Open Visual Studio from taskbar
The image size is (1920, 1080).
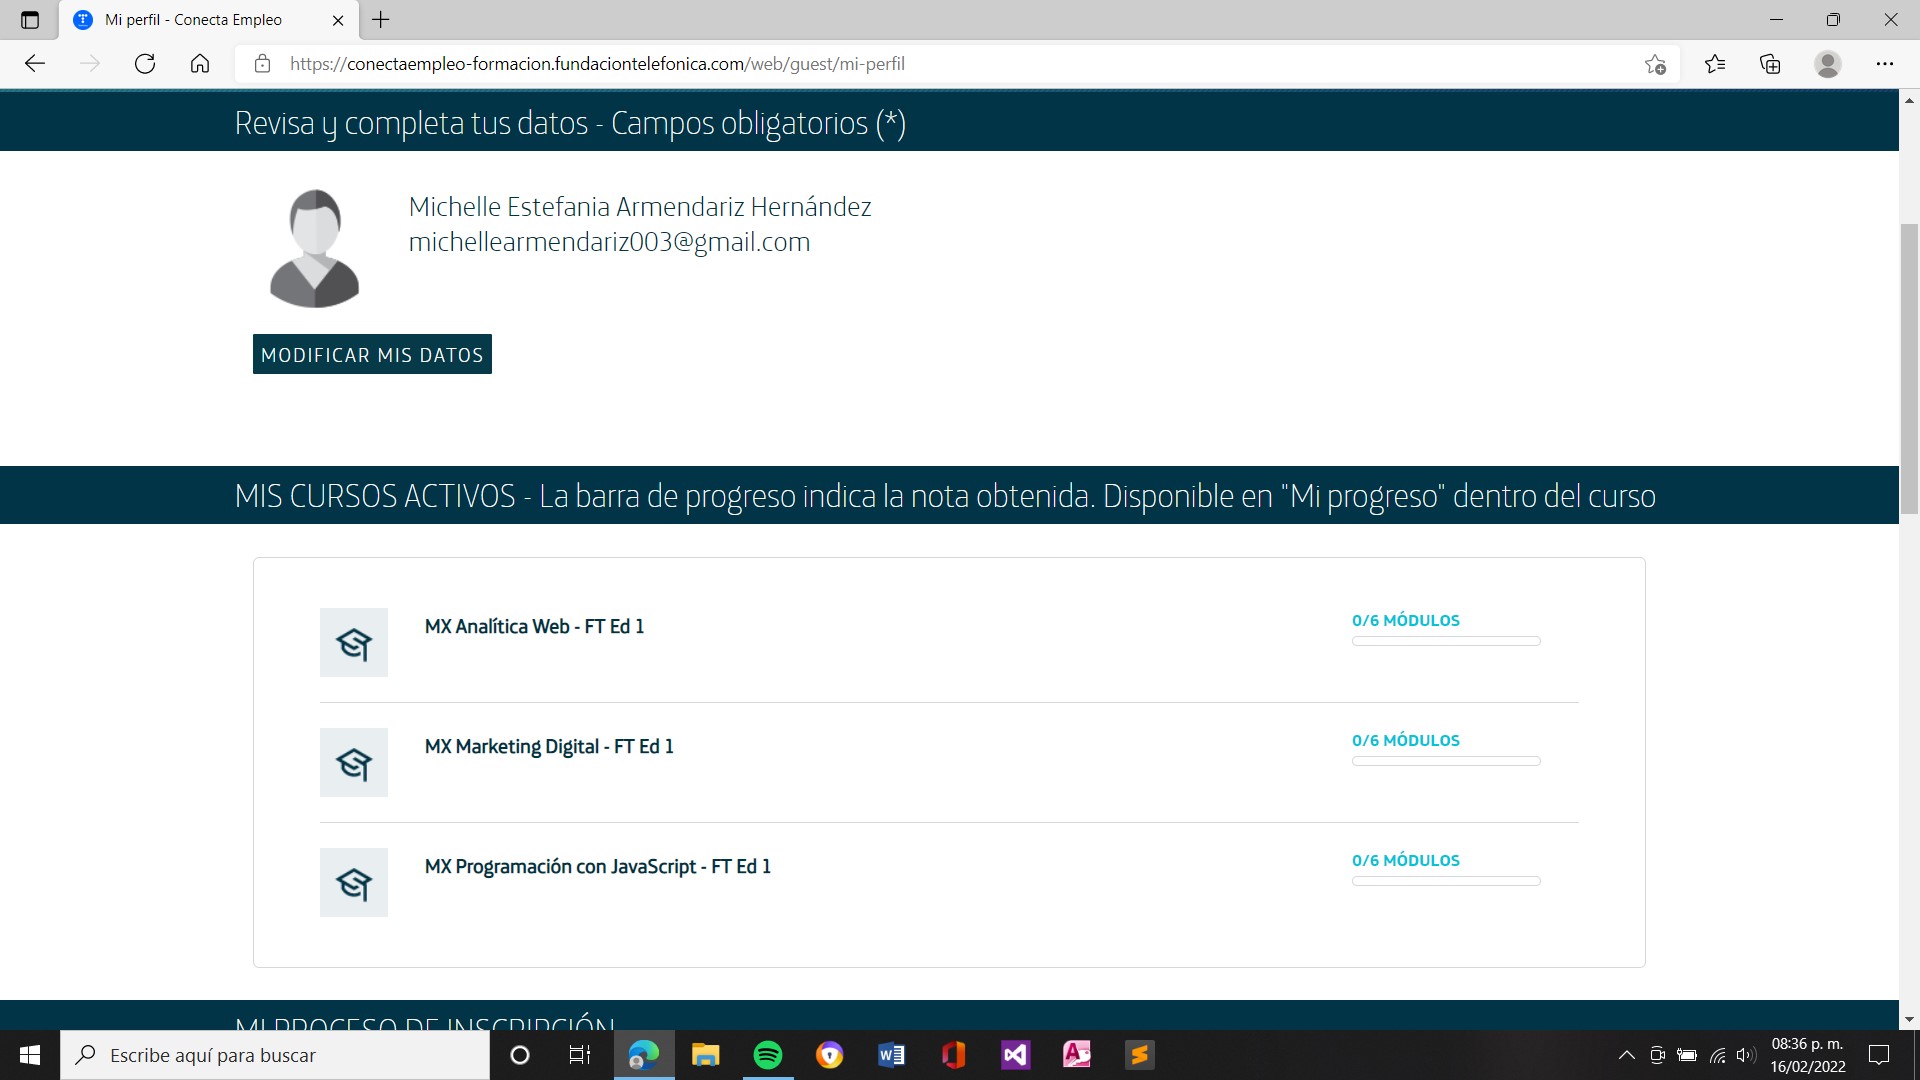(1016, 1055)
